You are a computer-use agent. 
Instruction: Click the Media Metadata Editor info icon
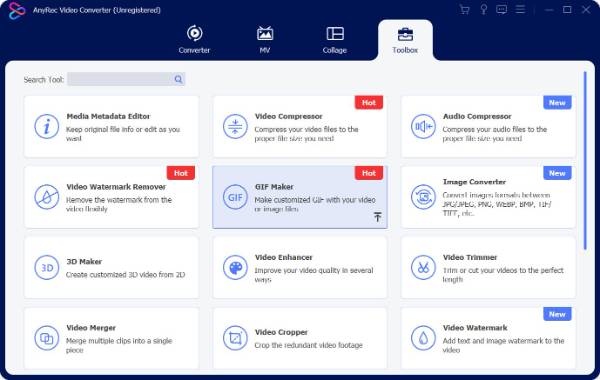pyautogui.click(x=47, y=126)
